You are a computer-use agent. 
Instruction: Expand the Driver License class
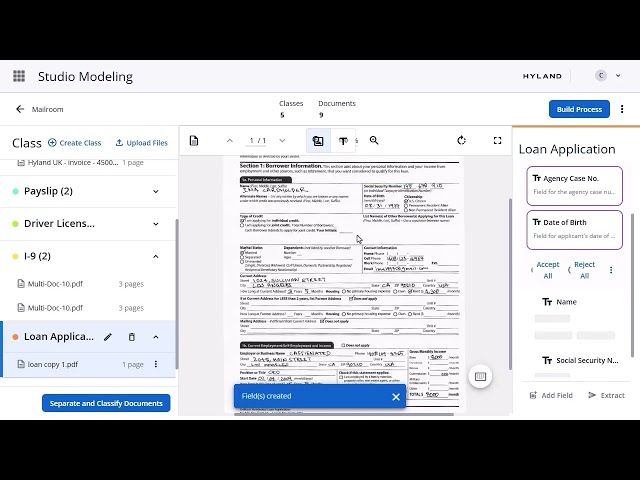click(x=156, y=224)
